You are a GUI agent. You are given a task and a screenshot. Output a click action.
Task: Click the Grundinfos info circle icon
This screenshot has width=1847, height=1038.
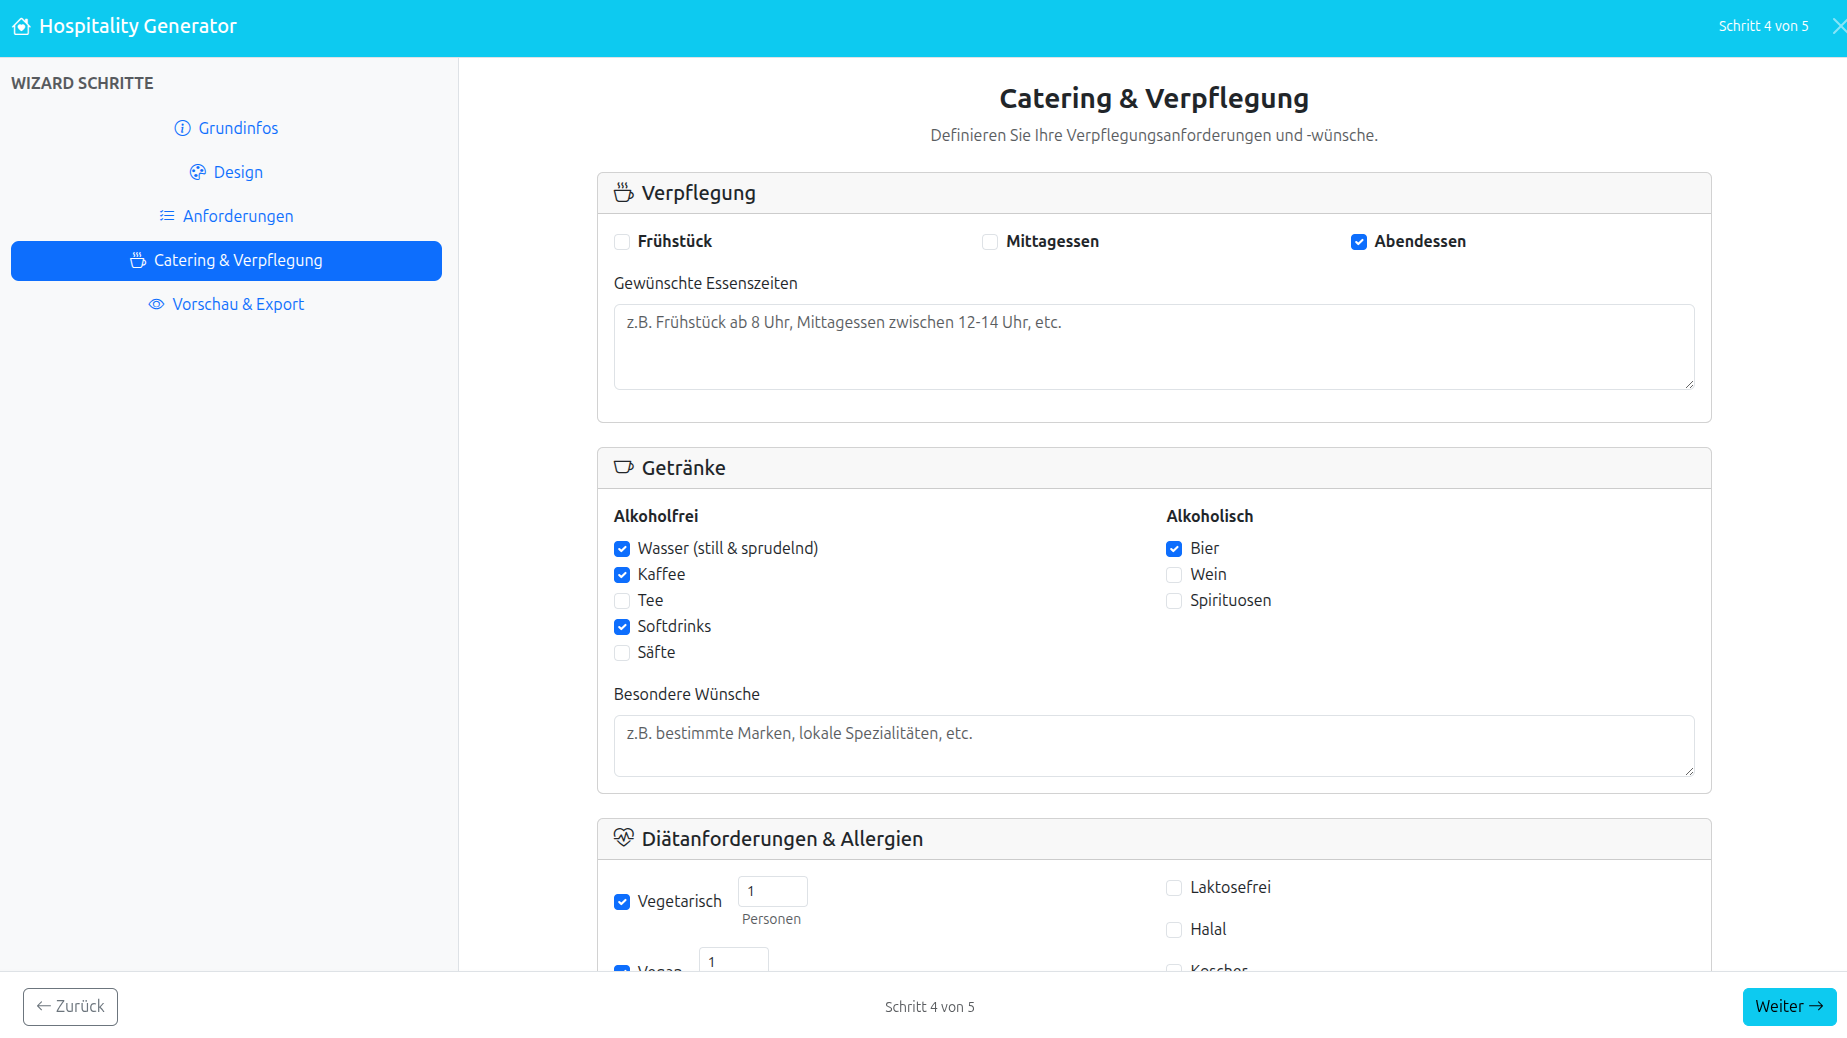click(x=182, y=128)
